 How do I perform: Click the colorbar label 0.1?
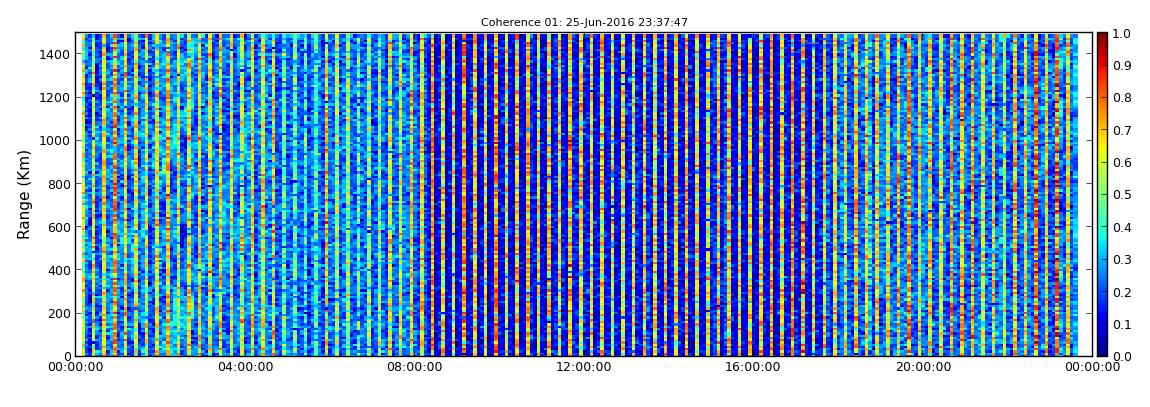tap(1122, 324)
